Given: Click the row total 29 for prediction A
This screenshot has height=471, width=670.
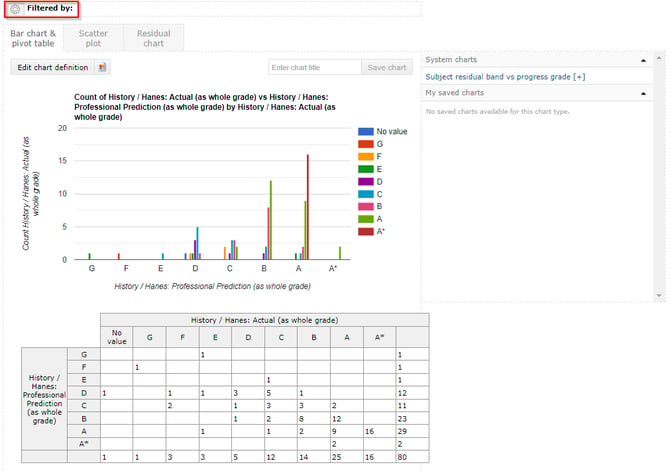Looking at the screenshot, I should [412, 432].
